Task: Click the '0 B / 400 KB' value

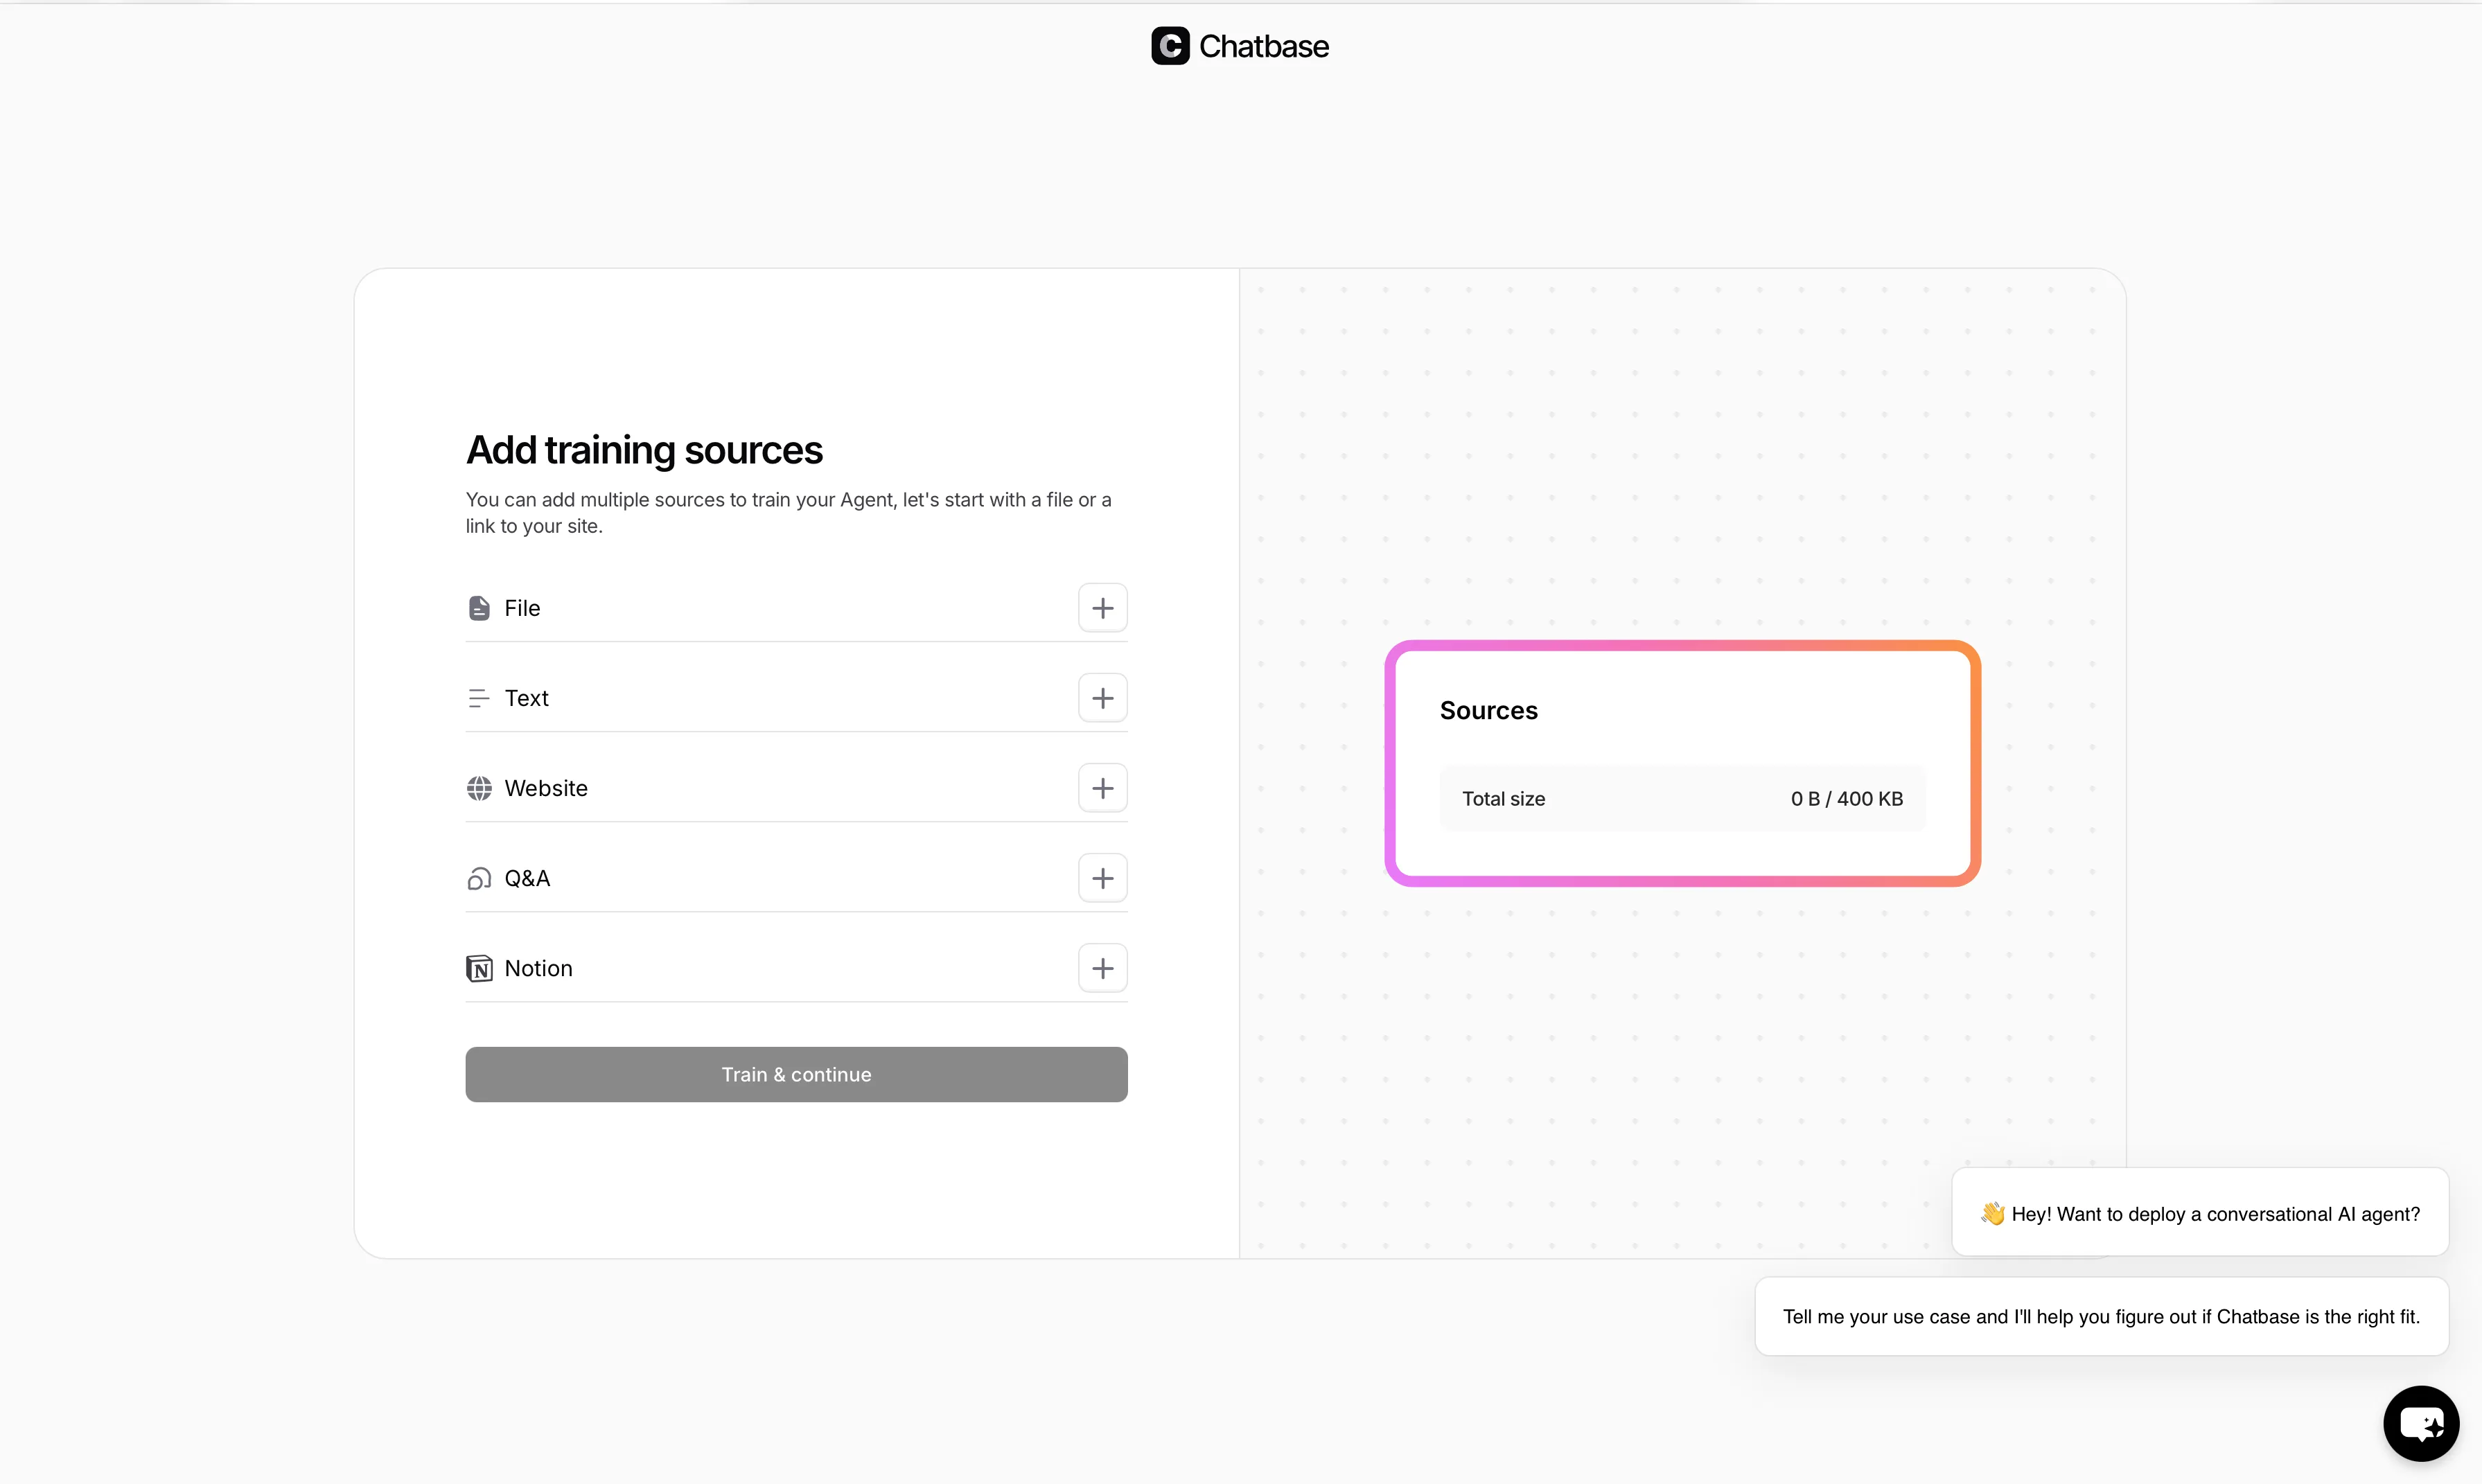Action: coord(1847,799)
